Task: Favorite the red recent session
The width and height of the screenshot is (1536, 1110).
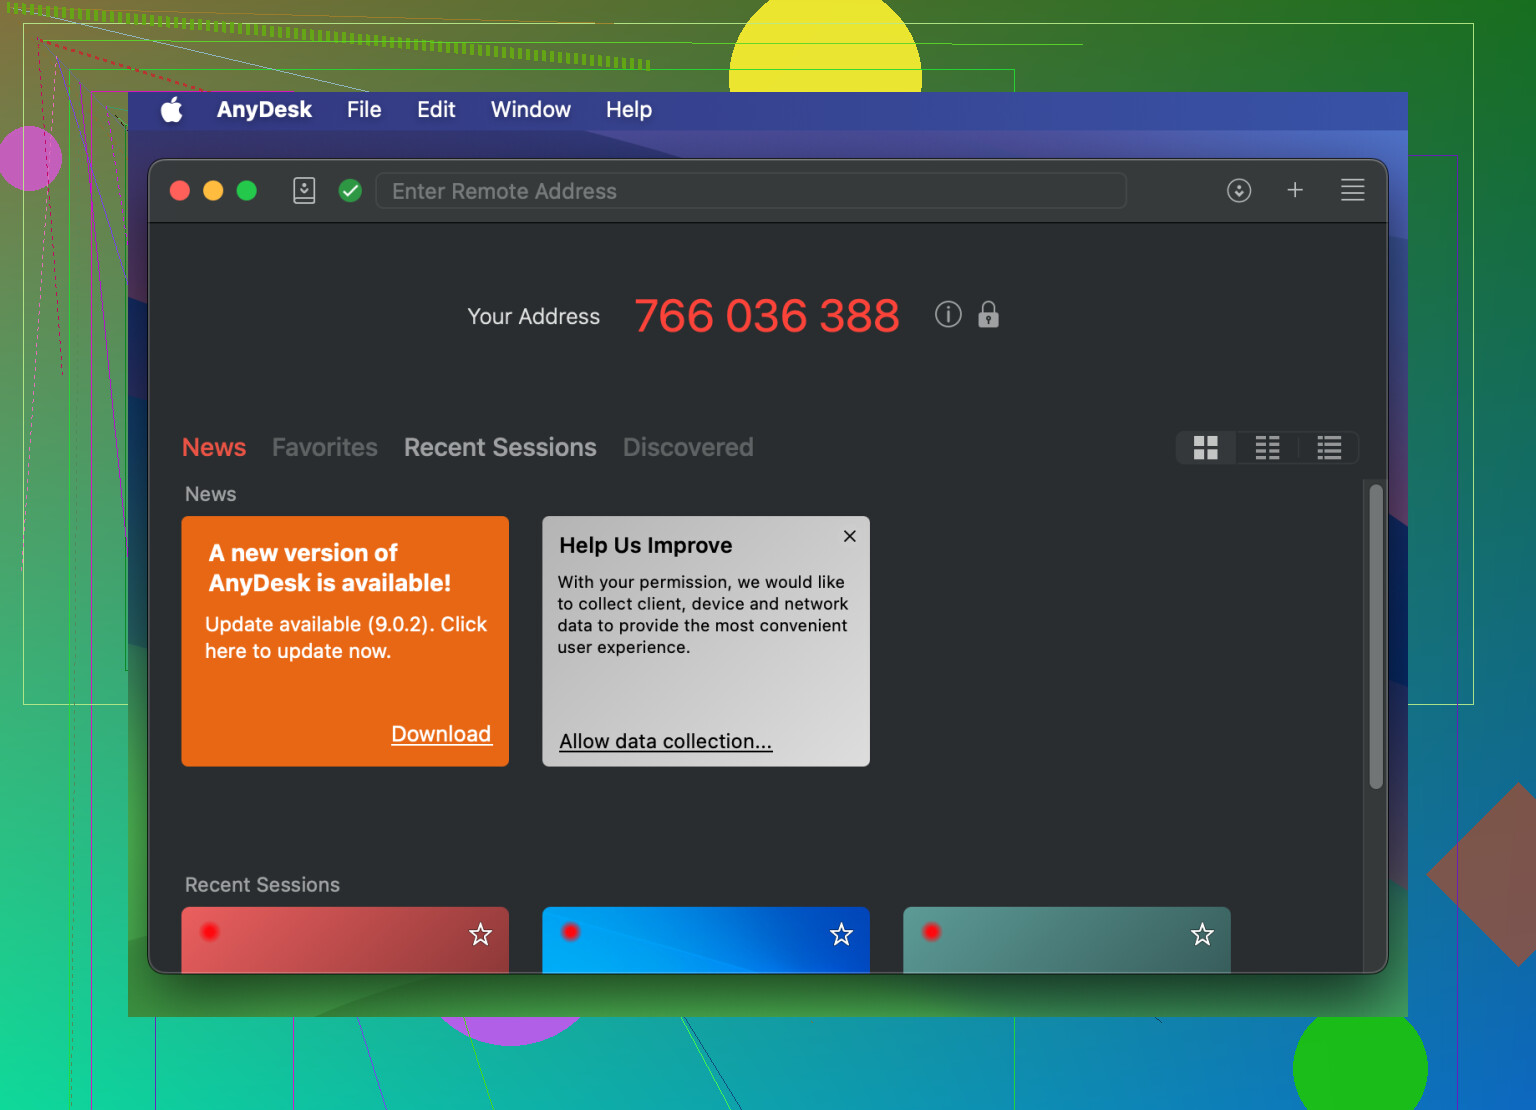Action: pos(481,935)
